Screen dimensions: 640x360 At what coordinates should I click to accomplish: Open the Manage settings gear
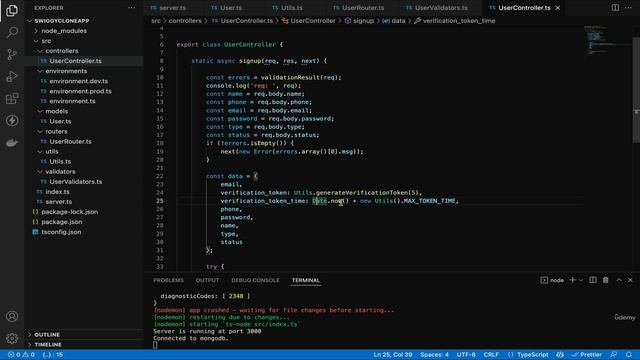click(12, 338)
